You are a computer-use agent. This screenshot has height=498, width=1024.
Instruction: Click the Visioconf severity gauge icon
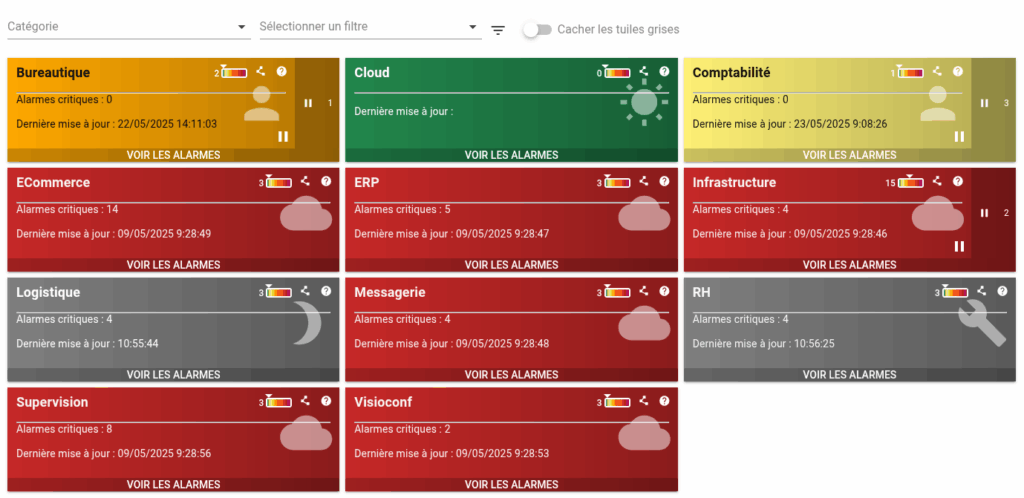click(x=616, y=401)
